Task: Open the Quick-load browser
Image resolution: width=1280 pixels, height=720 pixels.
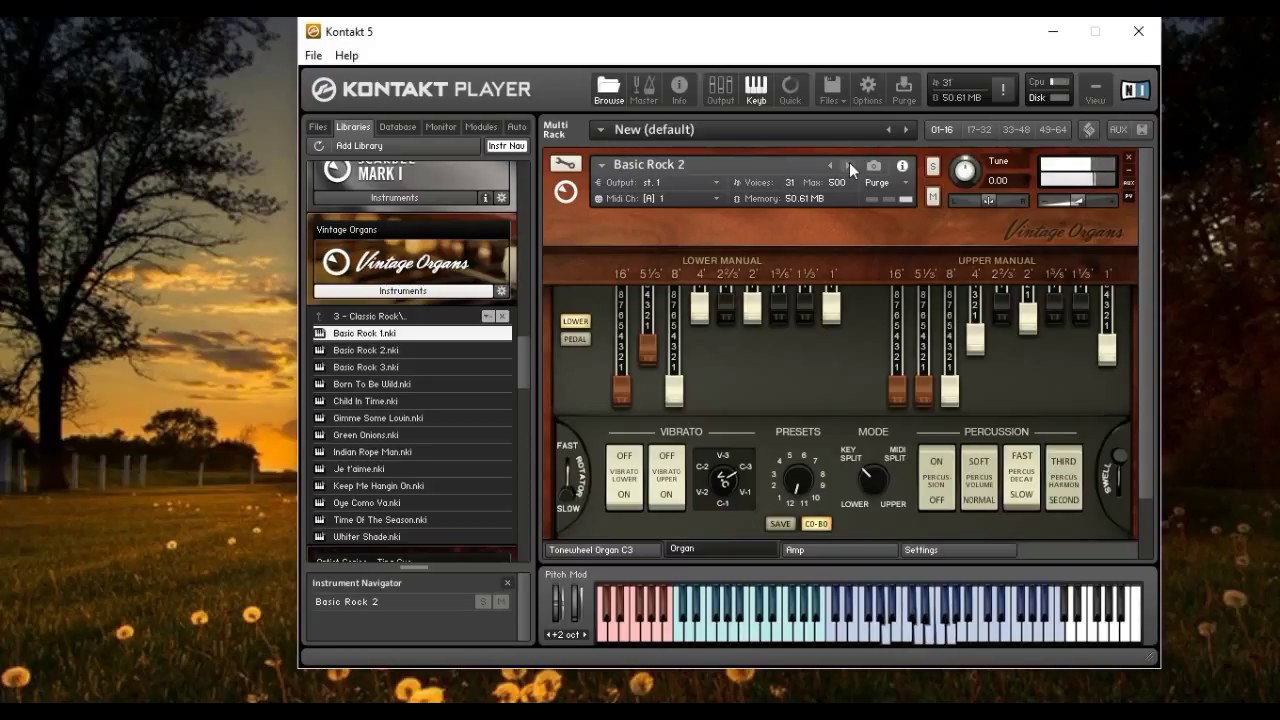Action: [x=790, y=89]
